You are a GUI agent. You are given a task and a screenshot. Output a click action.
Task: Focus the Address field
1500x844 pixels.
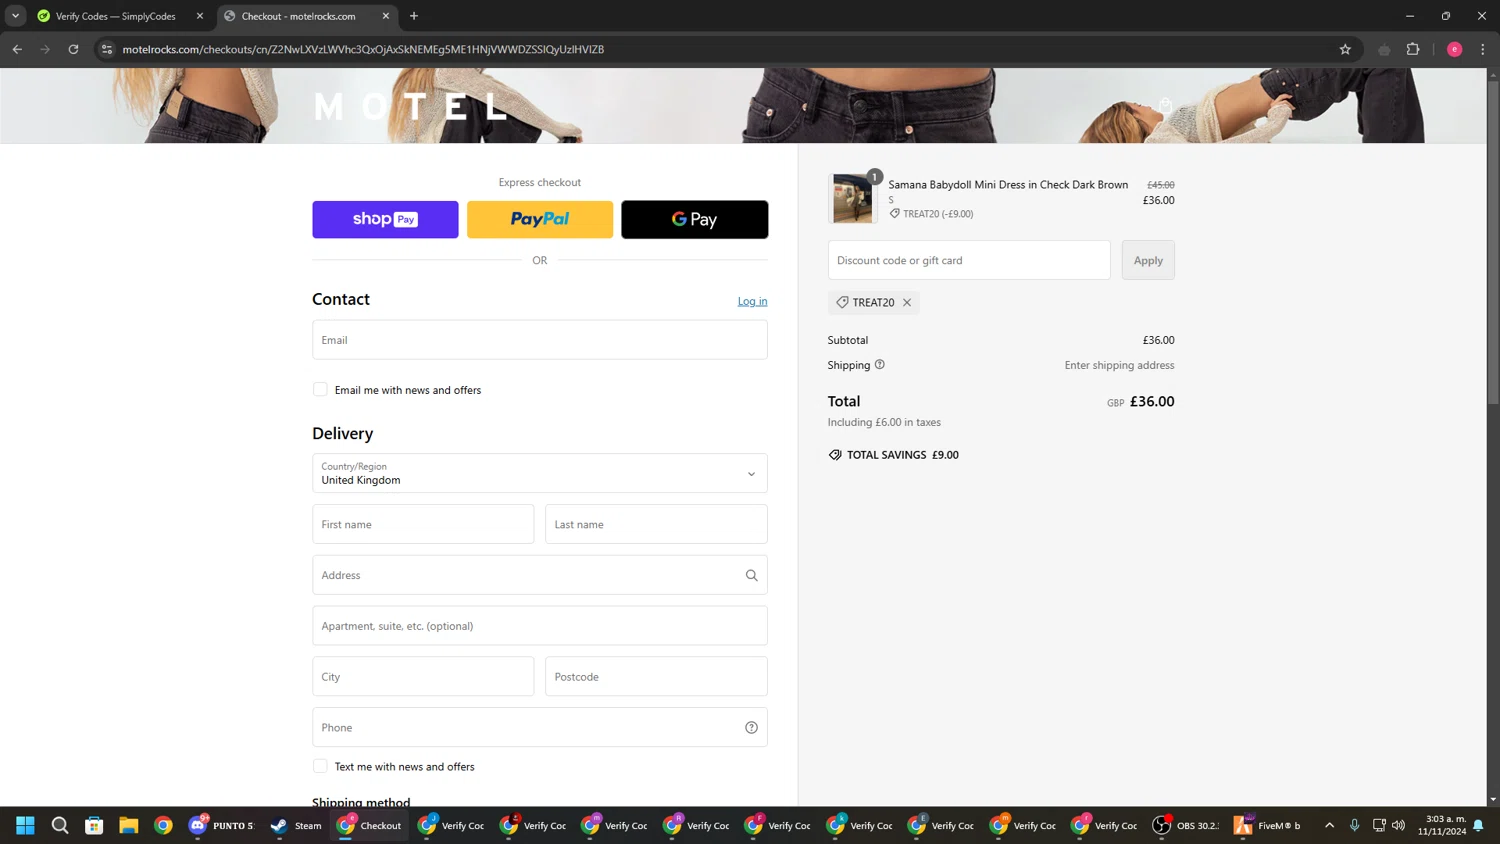click(540, 575)
